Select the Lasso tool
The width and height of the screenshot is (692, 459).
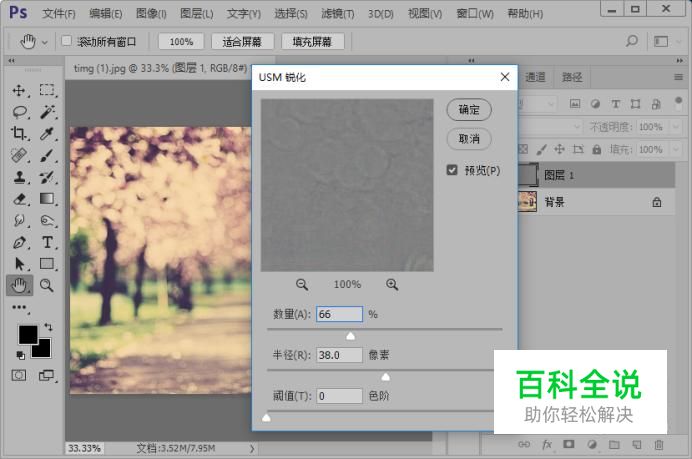(x=19, y=112)
